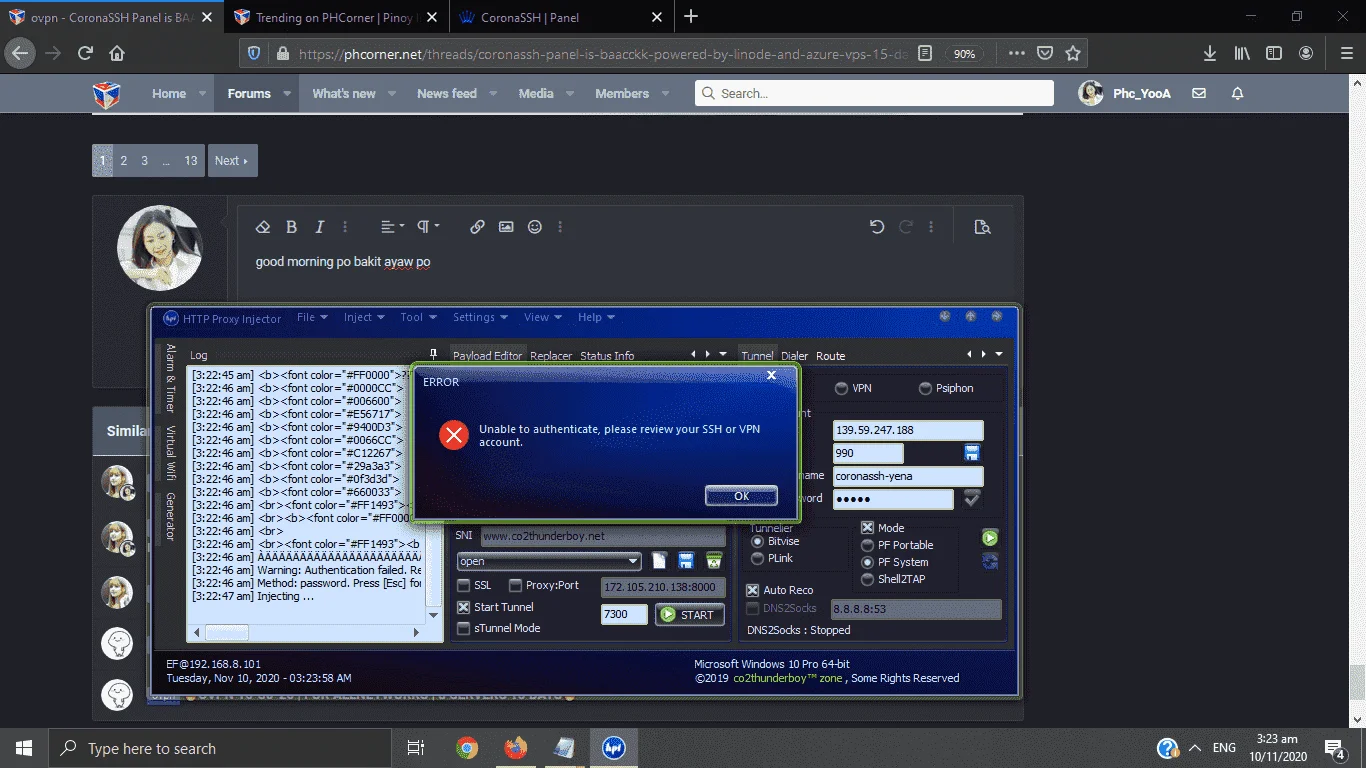Image resolution: width=1366 pixels, height=768 pixels.
Task: Open the Route tab
Action: pyautogui.click(x=831, y=356)
